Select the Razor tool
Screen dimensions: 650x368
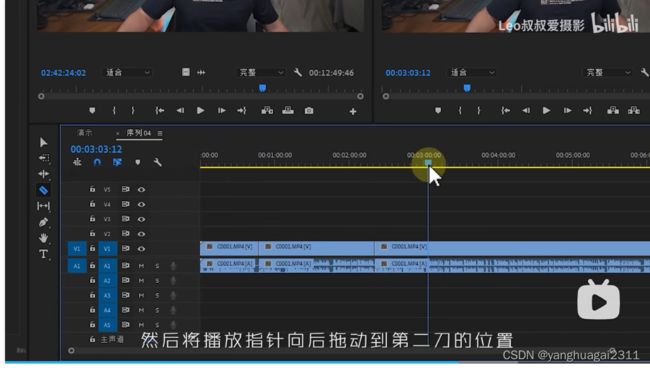point(44,190)
